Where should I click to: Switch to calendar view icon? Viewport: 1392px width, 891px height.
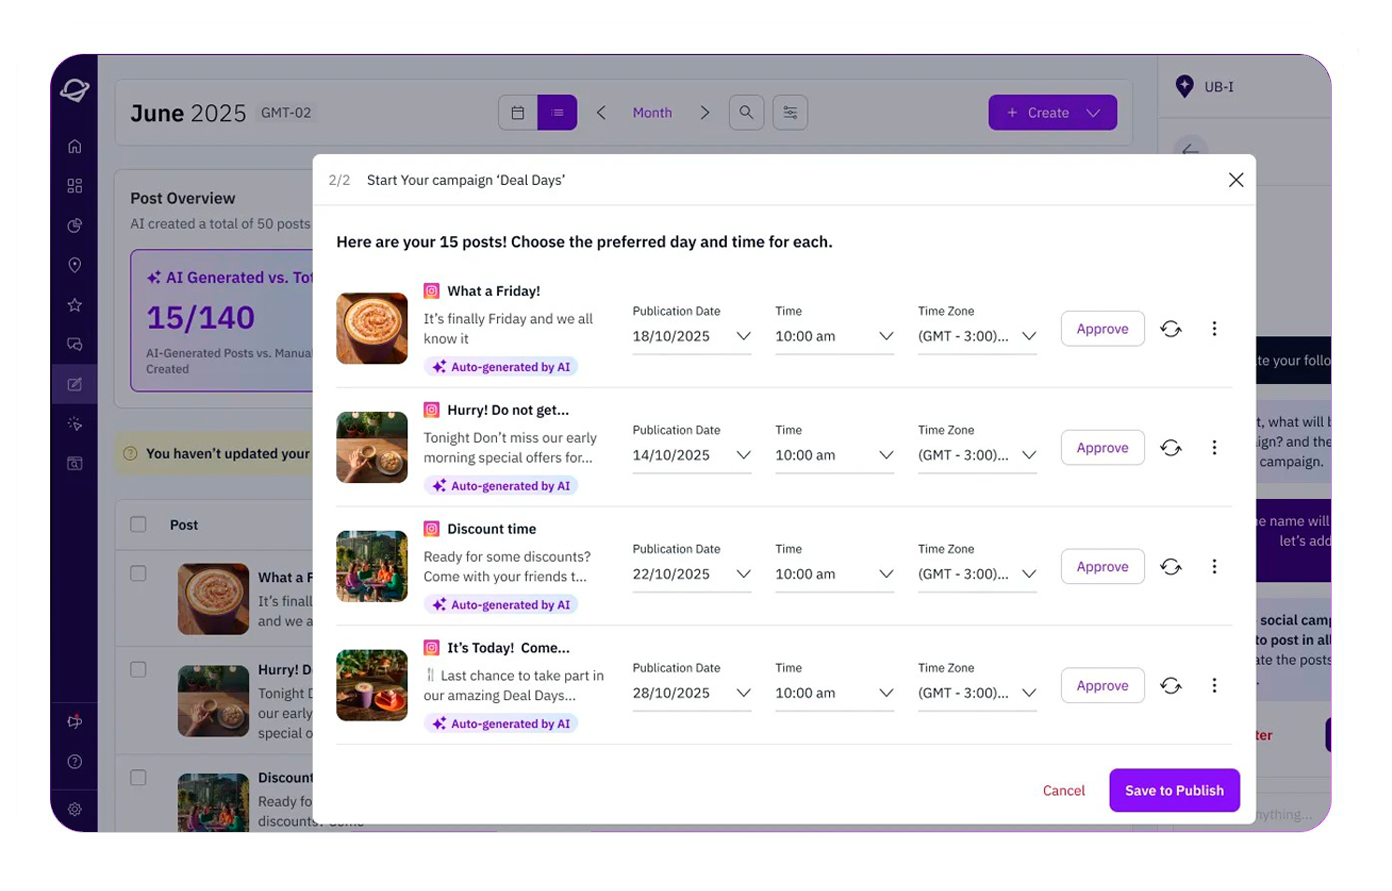(518, 113)
